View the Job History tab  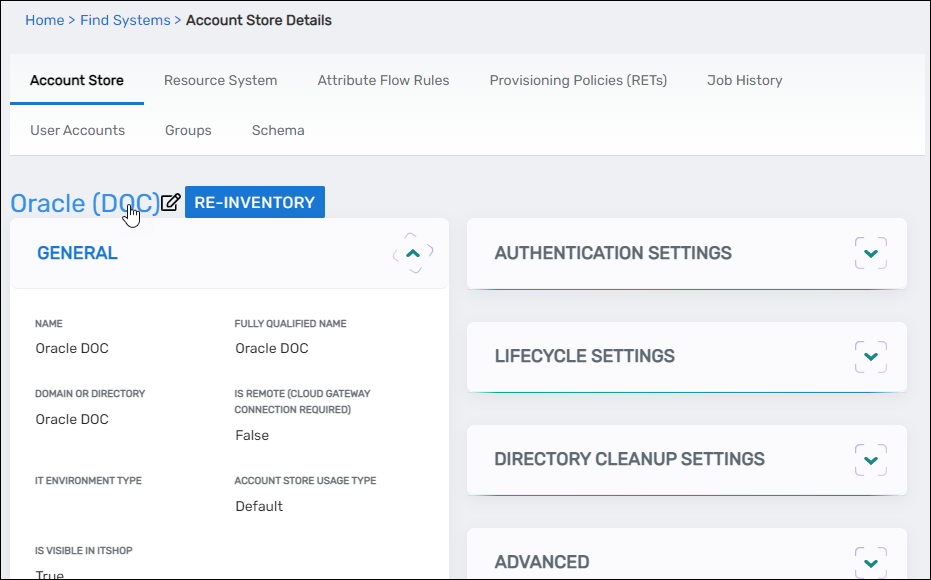point(744,80)
